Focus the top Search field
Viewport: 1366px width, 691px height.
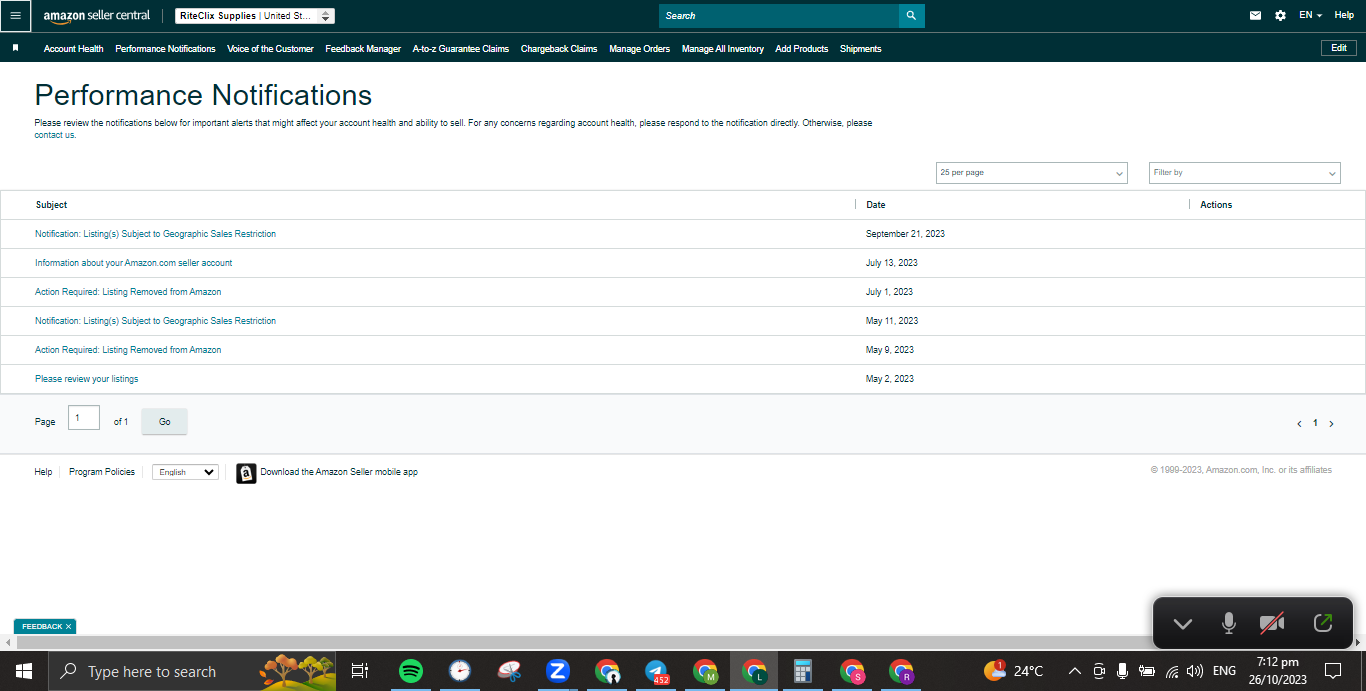pyautogui.click(x=779, y=16)
